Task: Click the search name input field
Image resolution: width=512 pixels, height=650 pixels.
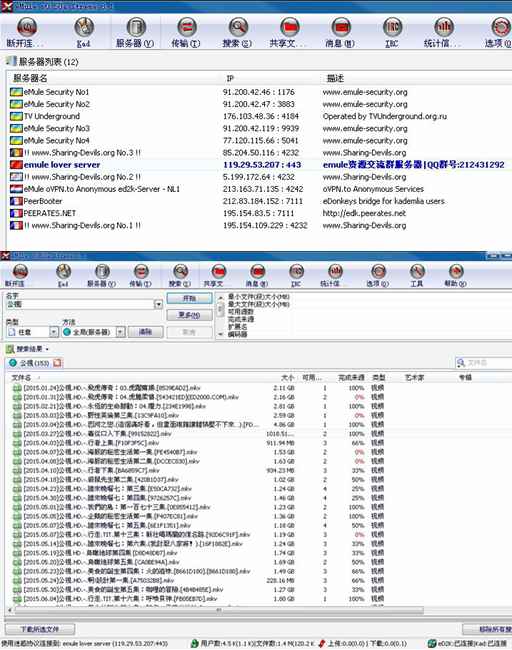Action: click(80, 304)
